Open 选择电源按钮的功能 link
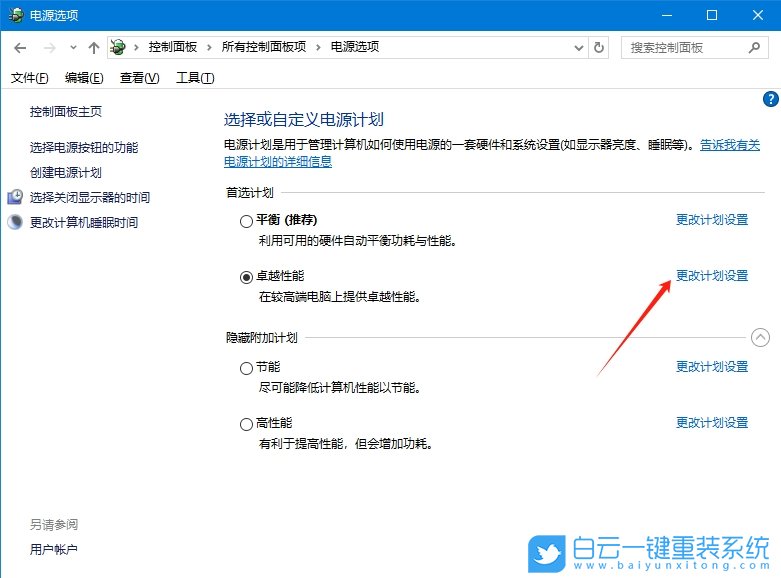Screen dimensions: 781x578 84,147
